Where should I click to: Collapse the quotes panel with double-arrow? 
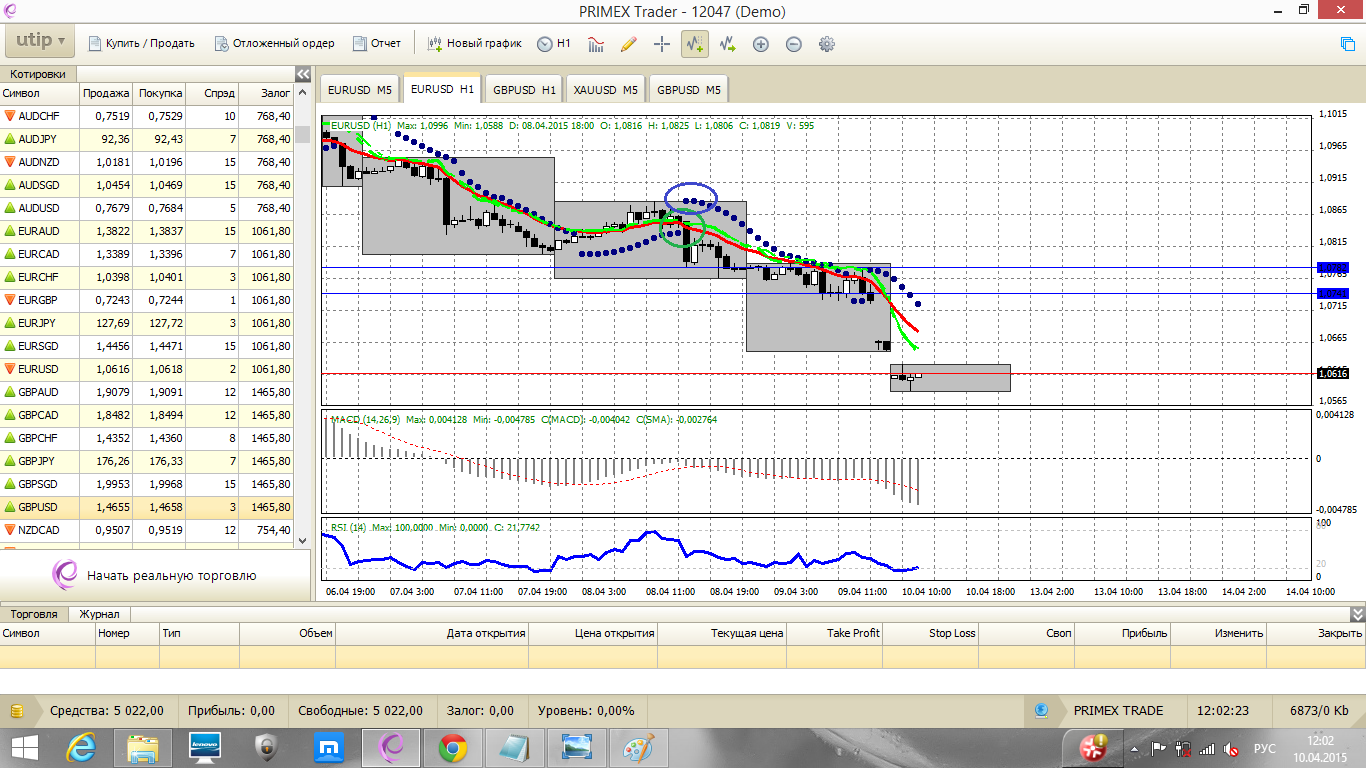pyautogui.click(x=303, y=74)
